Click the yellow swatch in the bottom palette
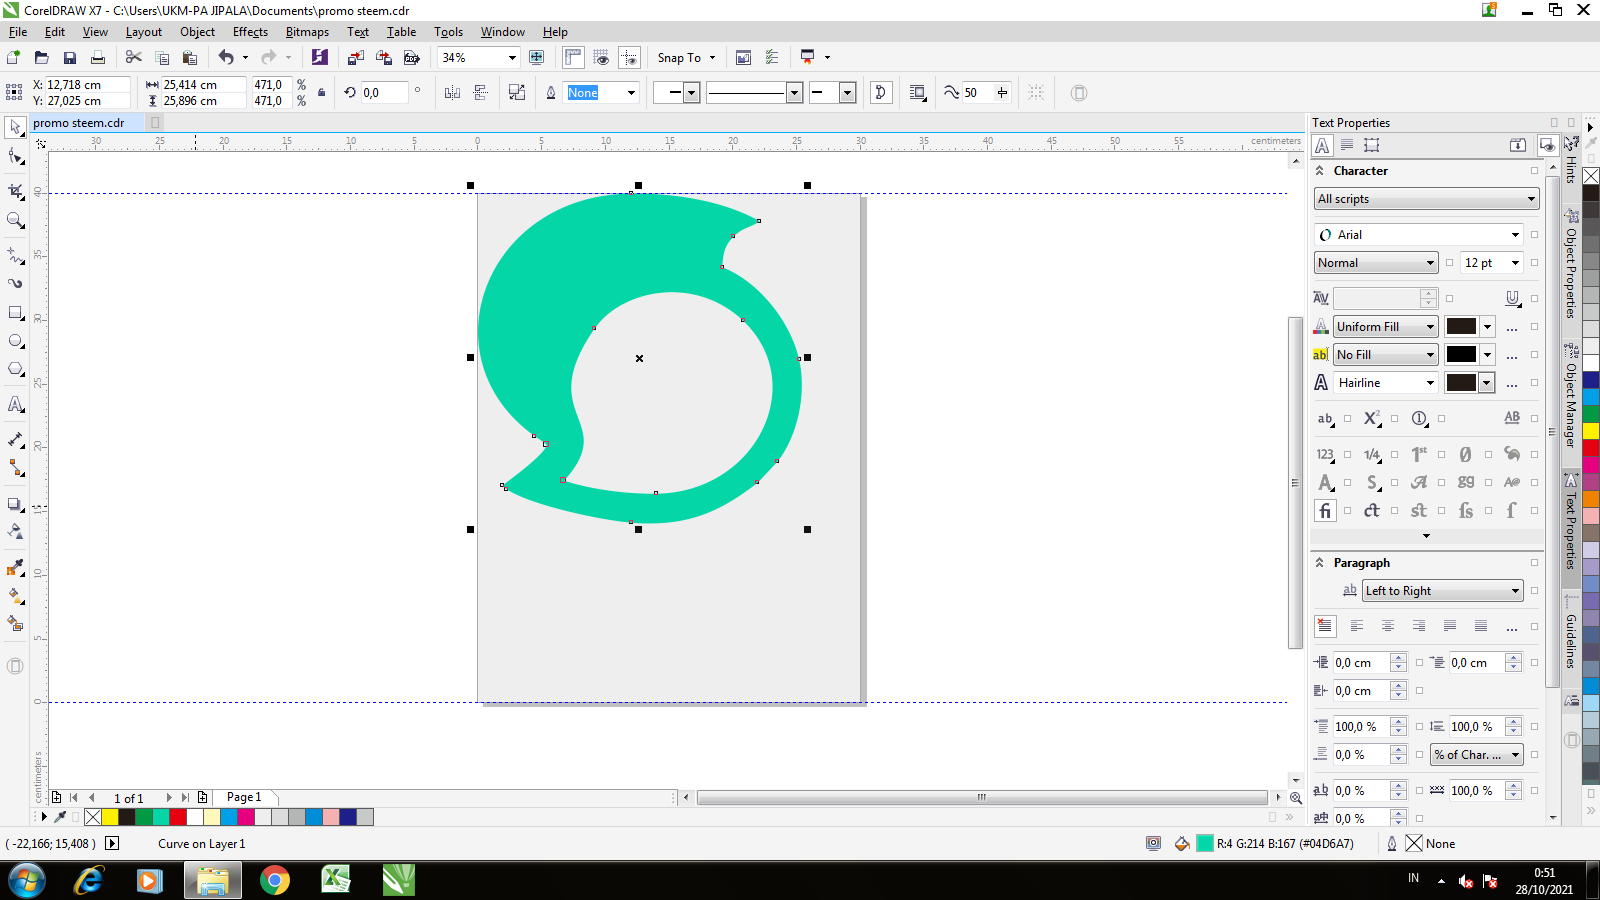The image size is (1600, 900). click(x=110, y=817)
